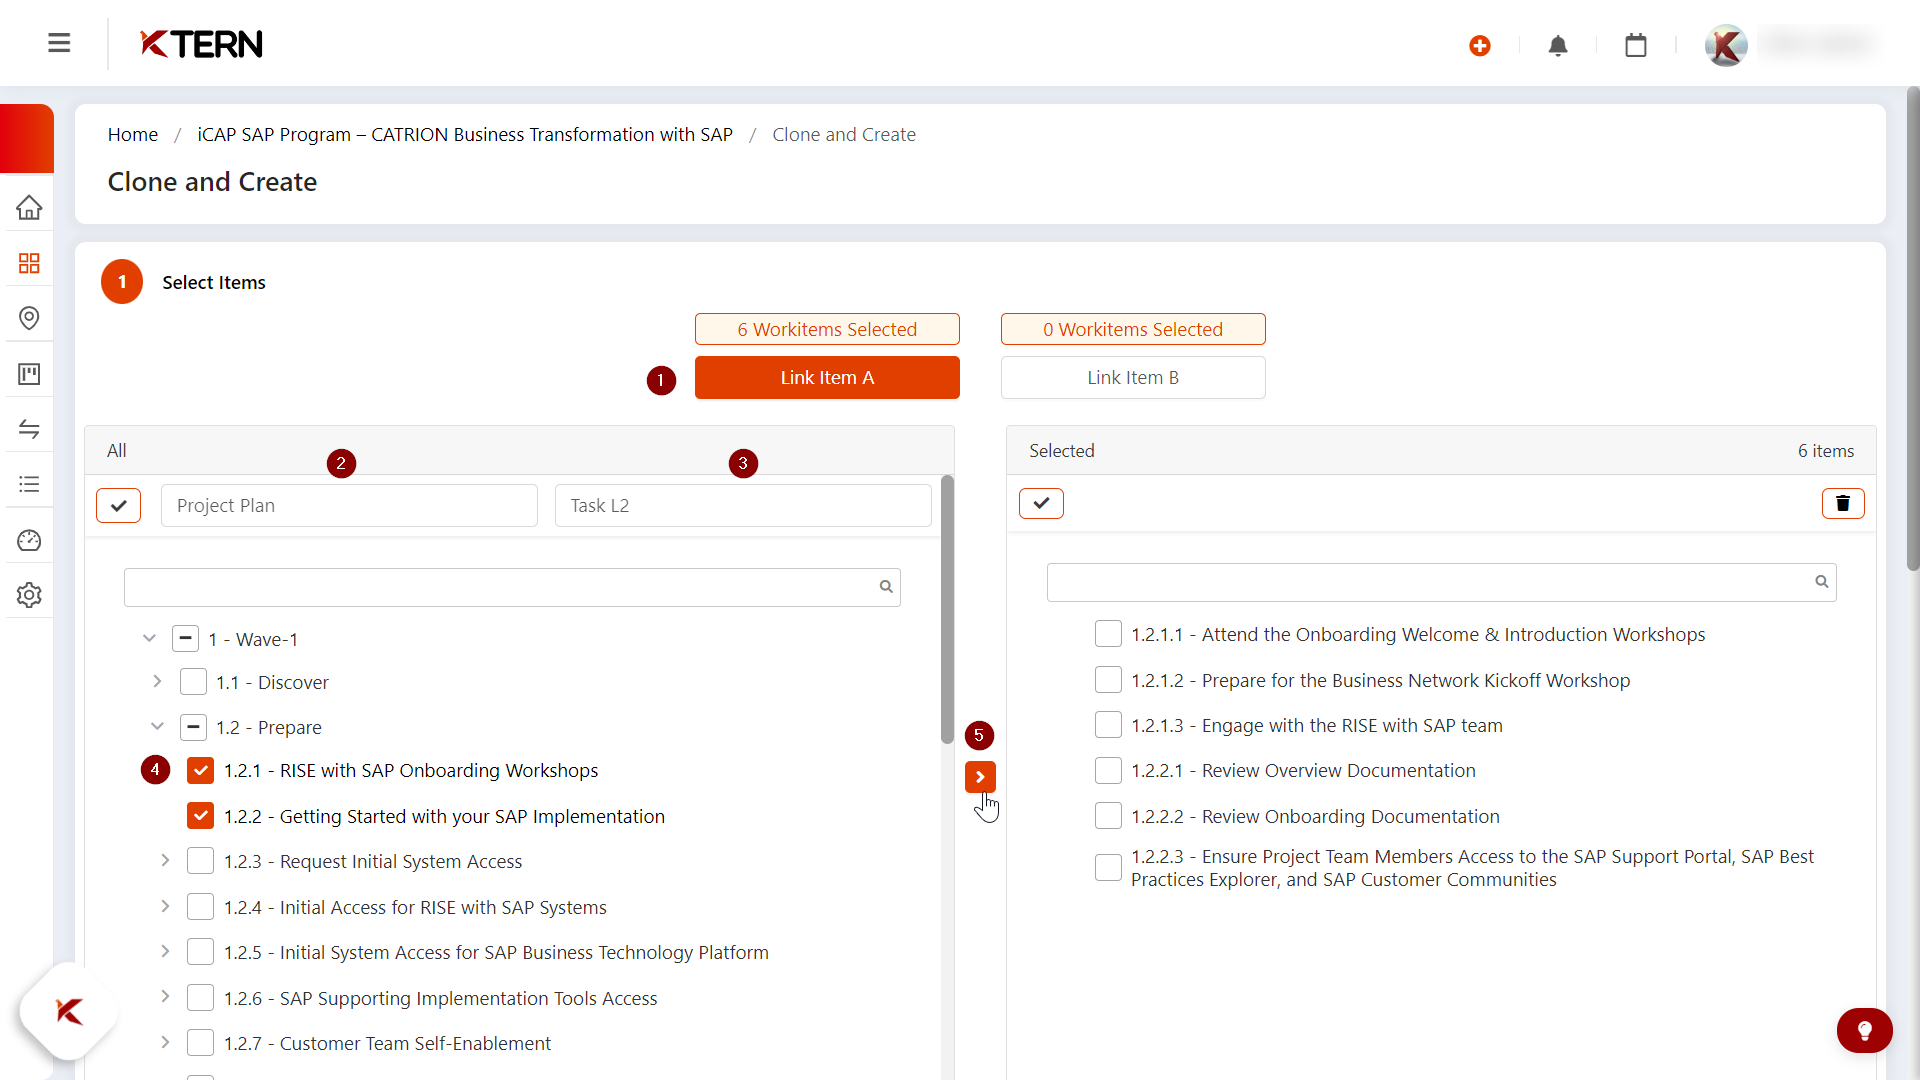Screen dimensions: 1920x1080
Task: Expand 1.2.5 Initial System Access BTP node
Action: [165, 951]
